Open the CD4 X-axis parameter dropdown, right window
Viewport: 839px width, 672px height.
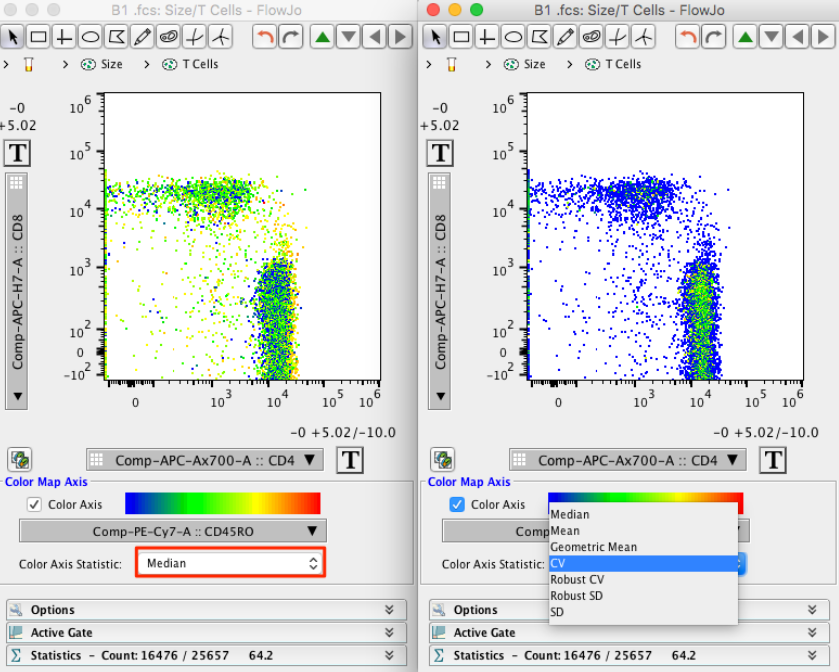click(x=628, y=460)
